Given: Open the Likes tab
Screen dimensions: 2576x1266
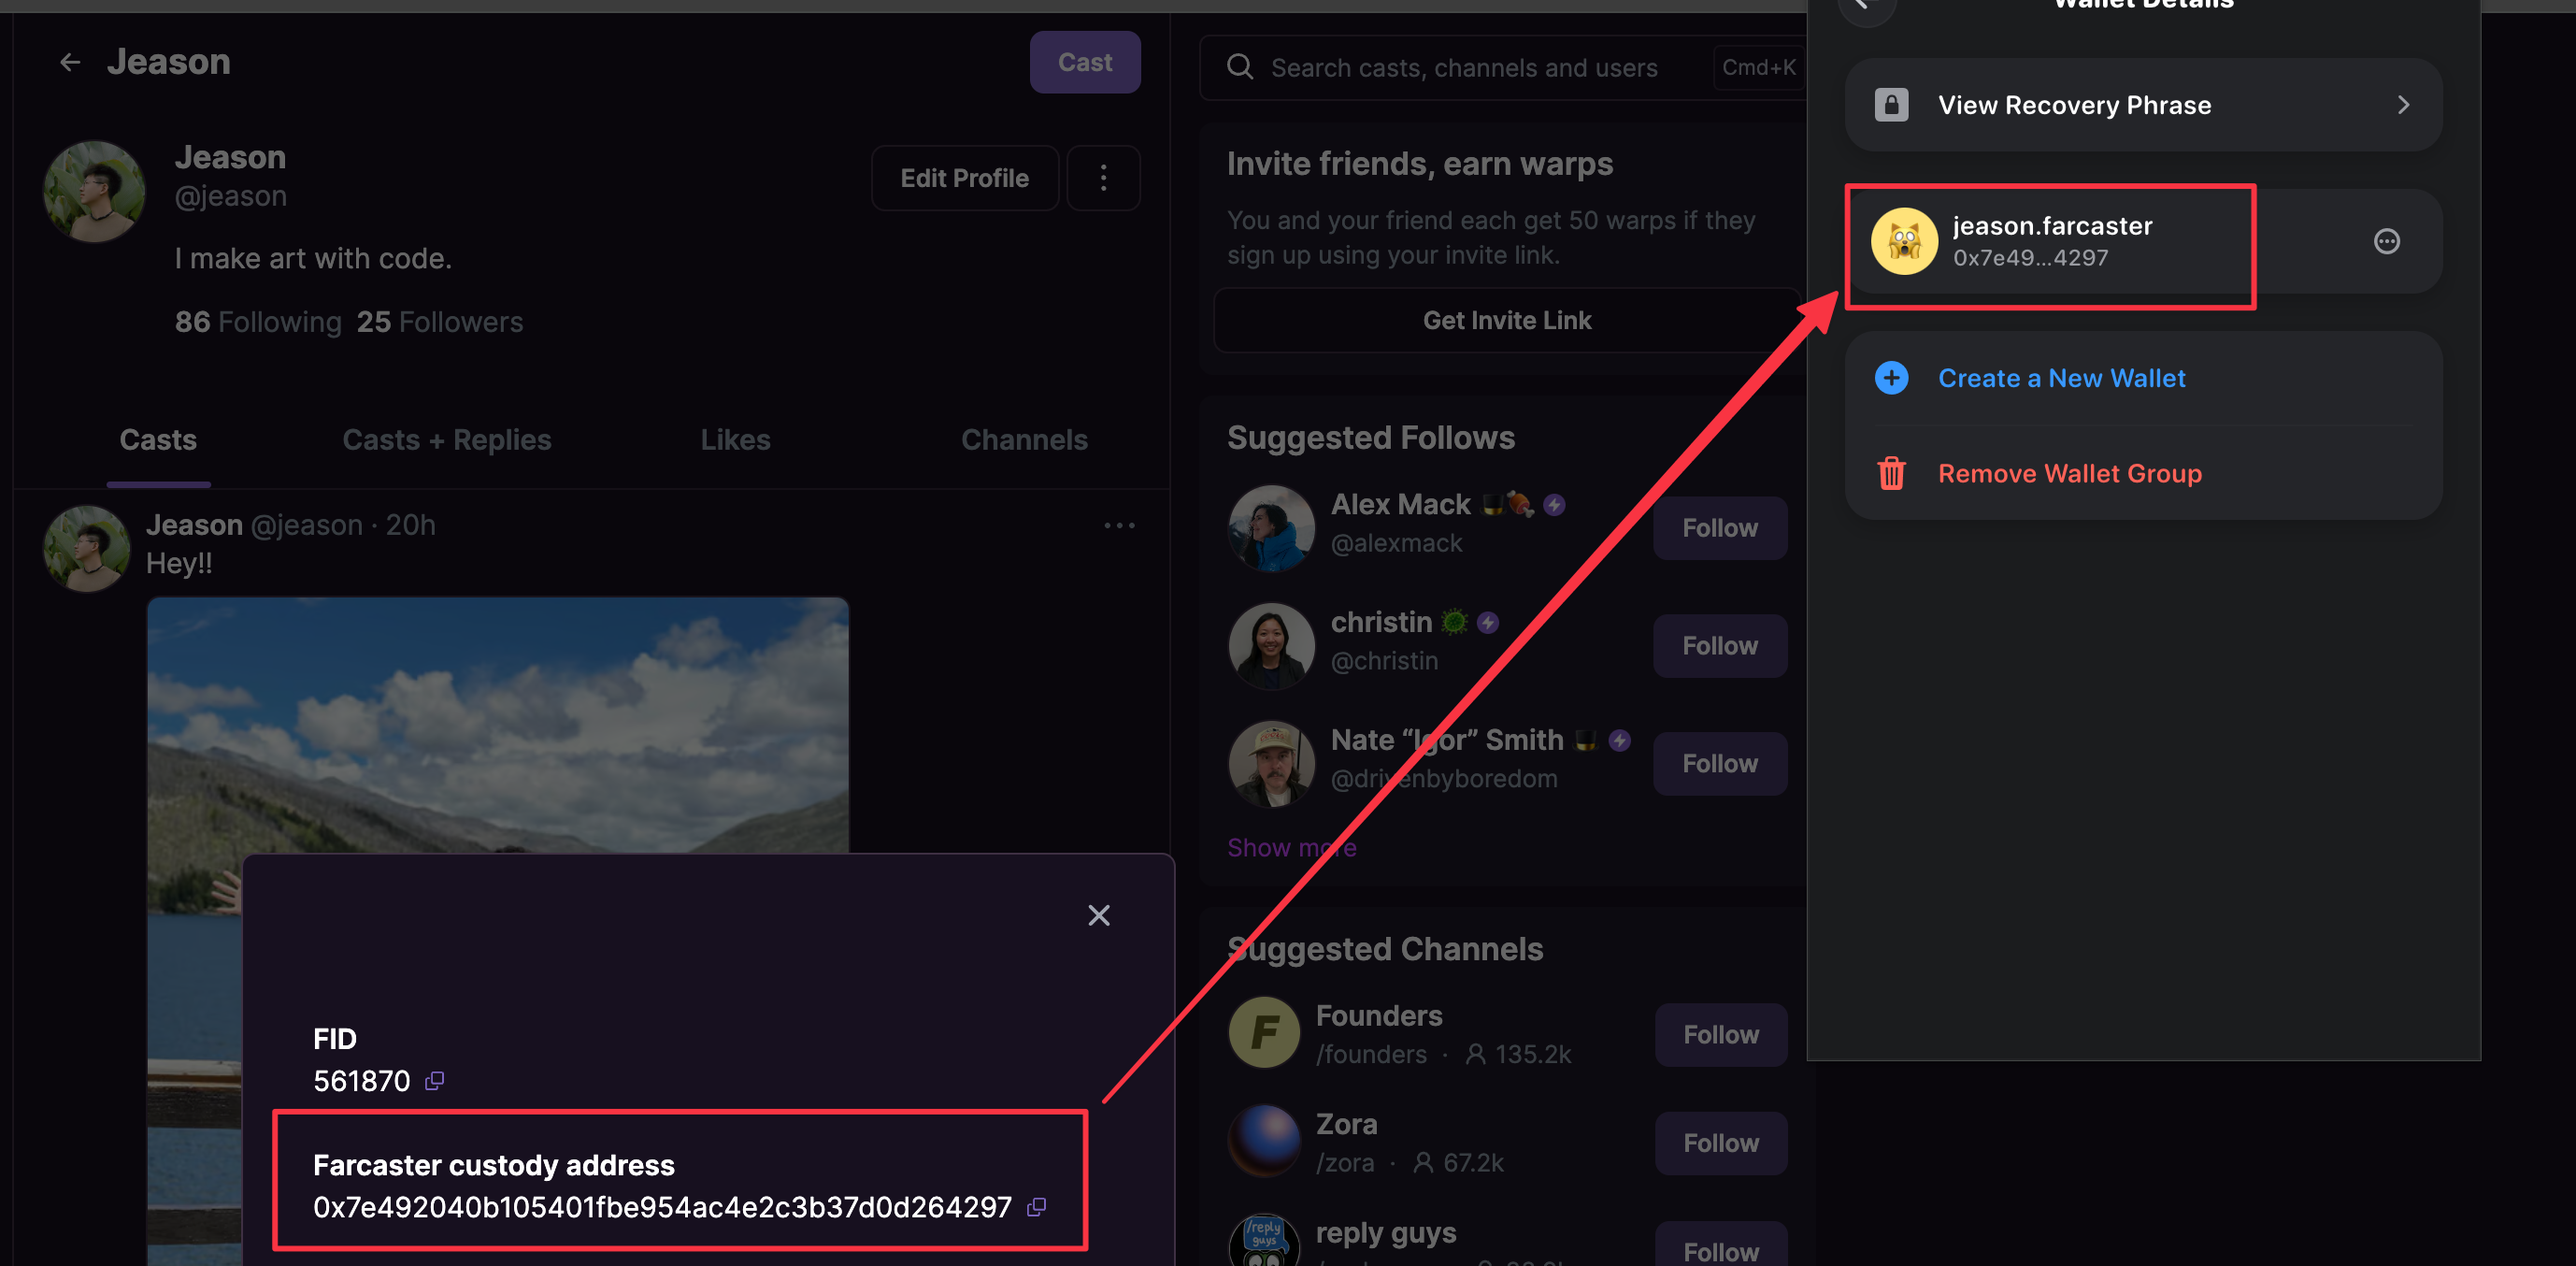Looking at the screenshot, I should click(x=735, y=440).
